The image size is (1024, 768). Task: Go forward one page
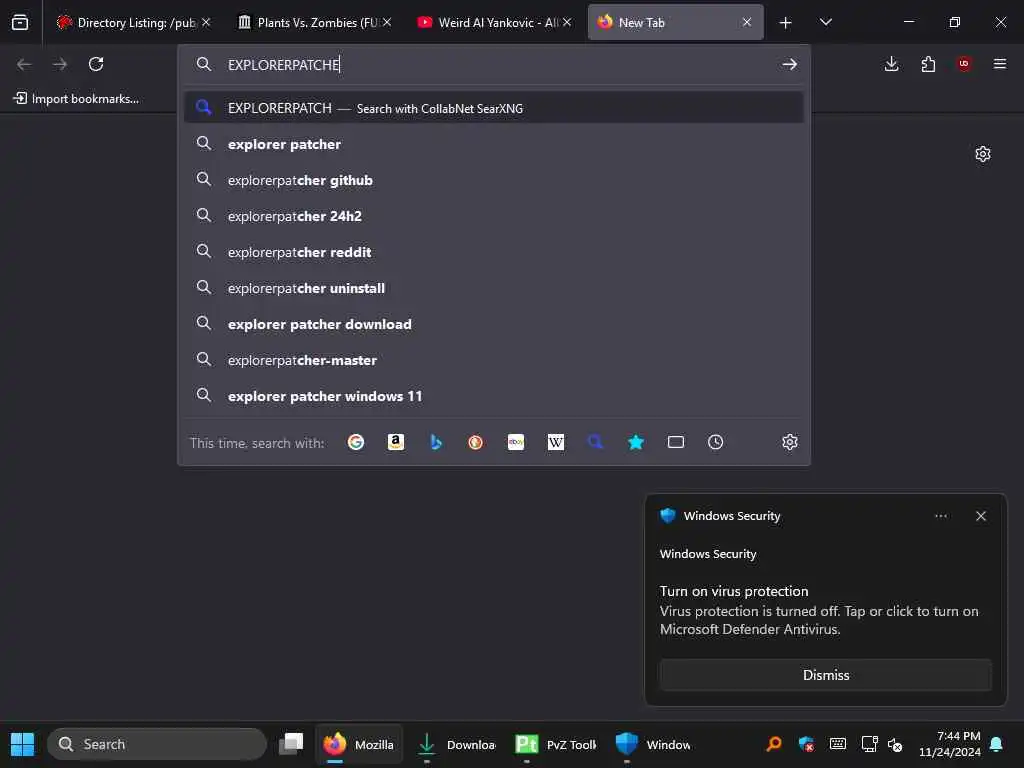[60, 64]
